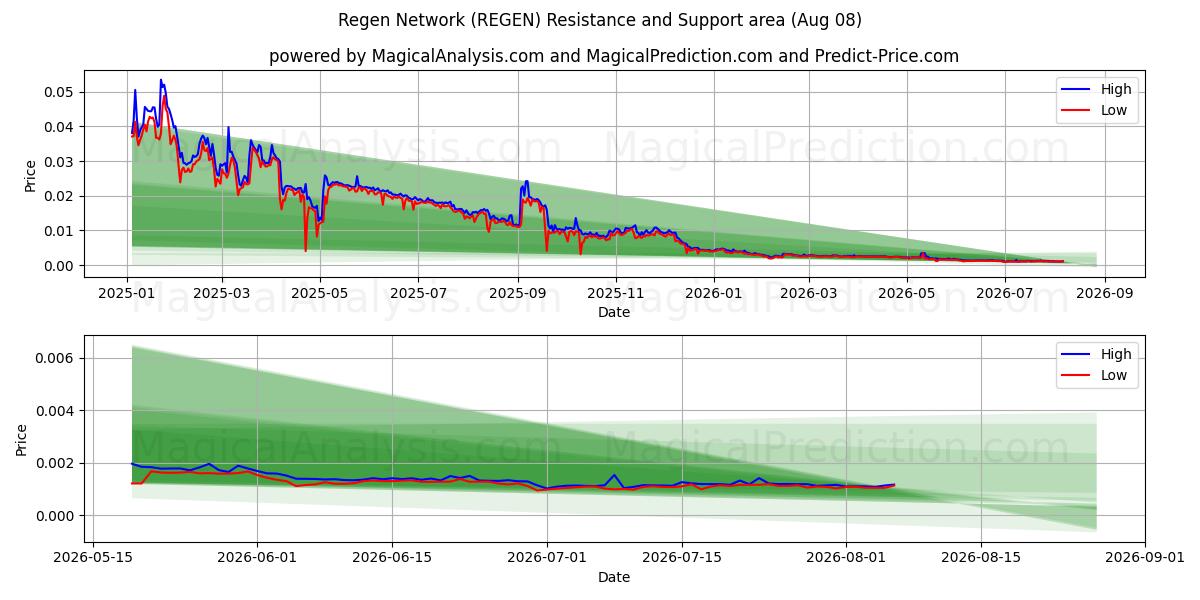This screenshot has width=1200, height=600.
Task: Click the '2026-08-15' tick label on the bottom chart
Action: tap(981, 558)
